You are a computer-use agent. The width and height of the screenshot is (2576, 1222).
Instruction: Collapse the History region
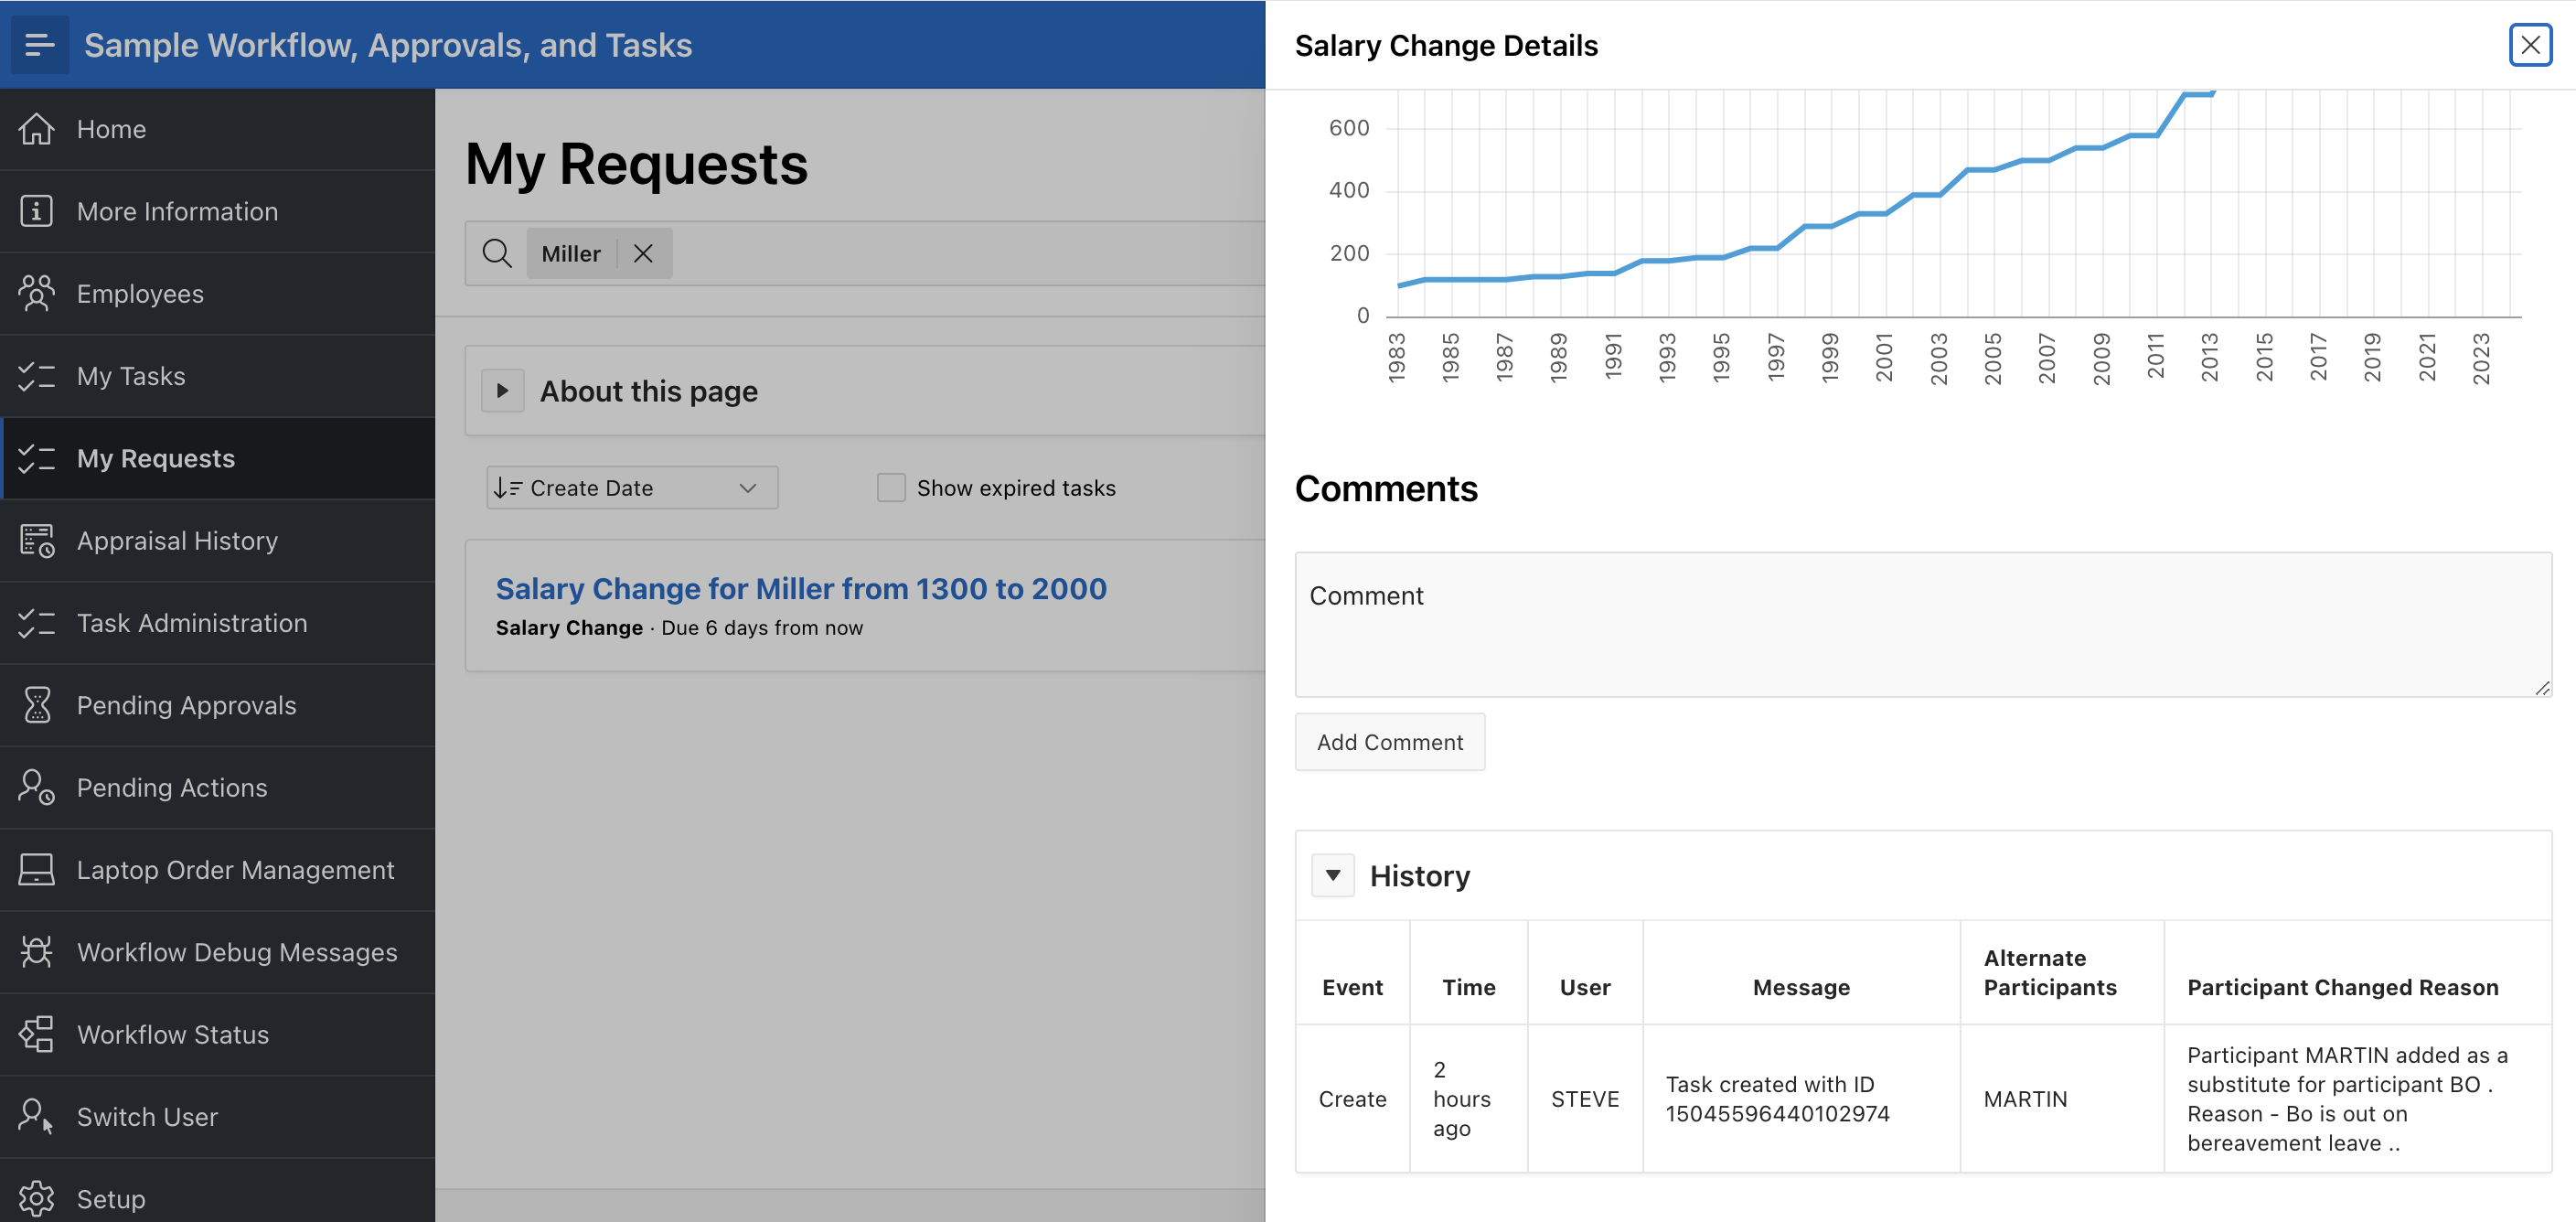click(1333, 875)
